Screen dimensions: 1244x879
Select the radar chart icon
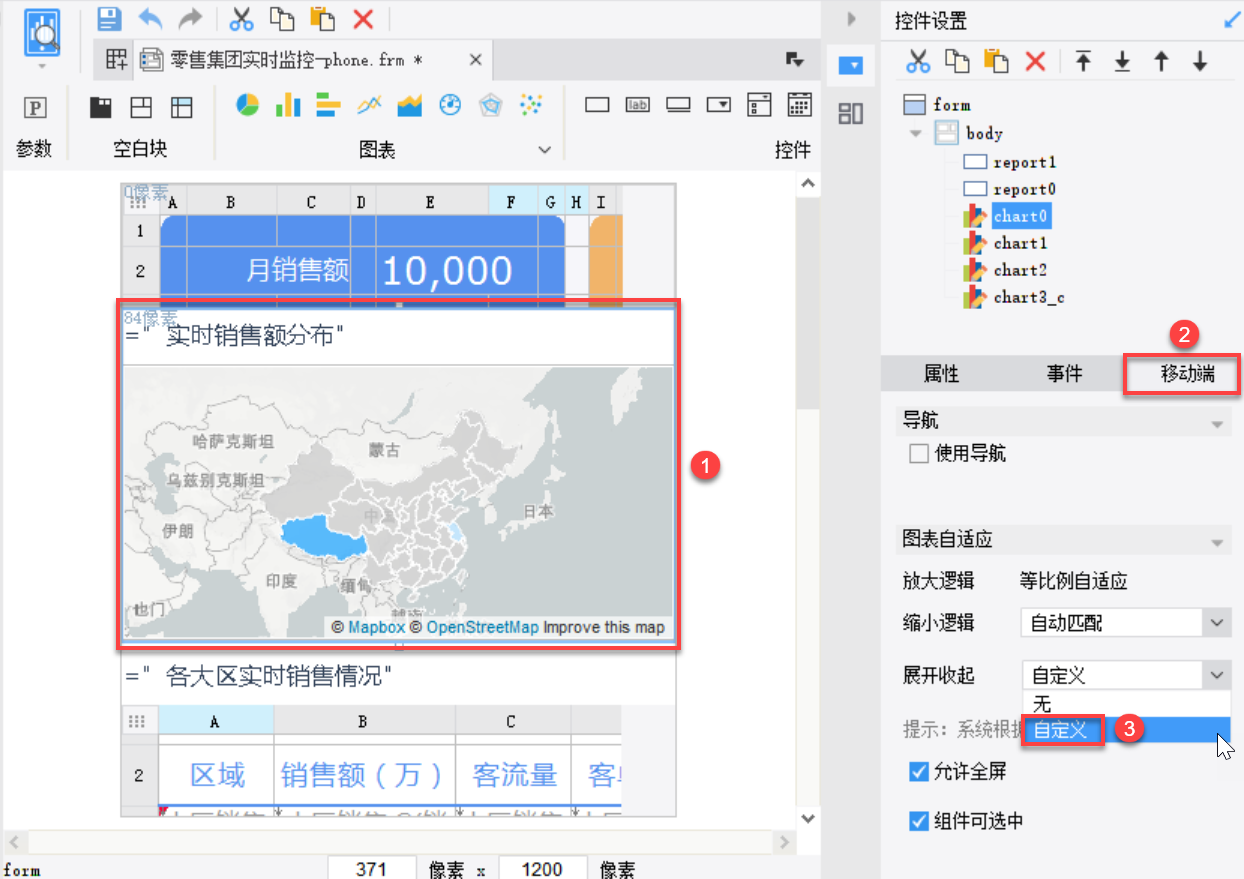tap(490, 105)
